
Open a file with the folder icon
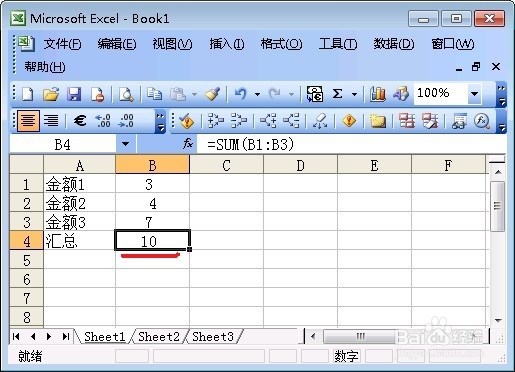click(51, 94)
